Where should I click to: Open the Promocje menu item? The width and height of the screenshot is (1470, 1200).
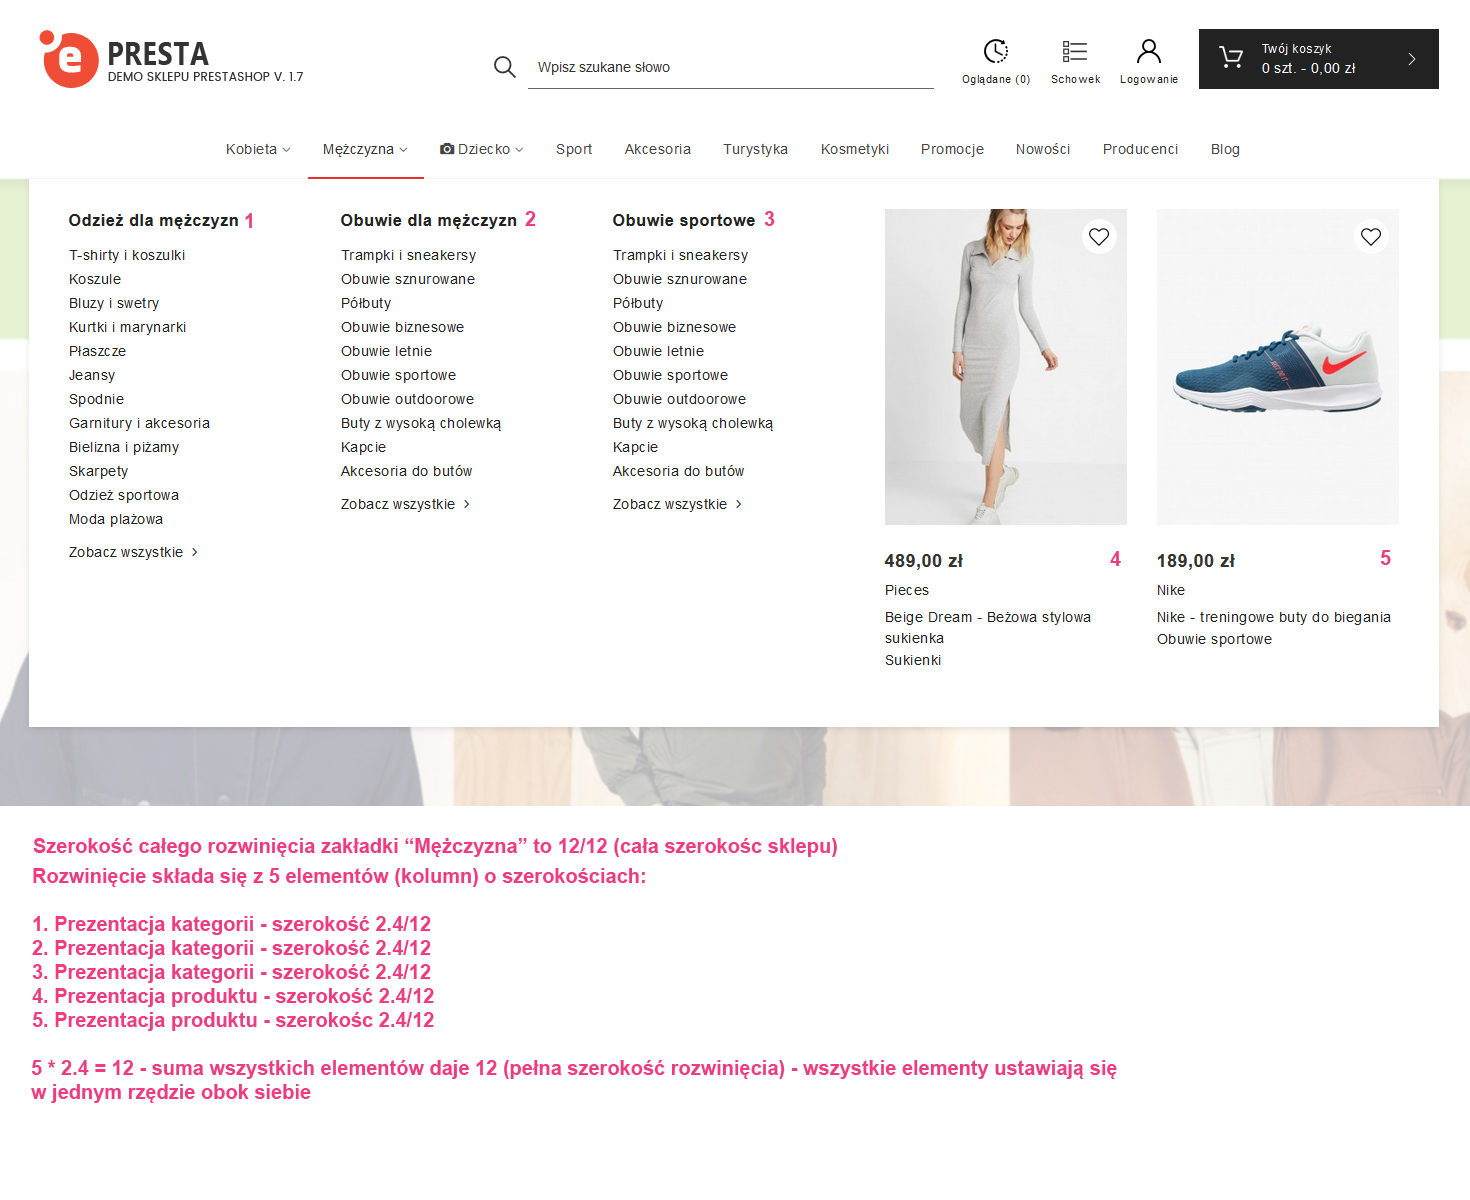(x=952, y=149)
